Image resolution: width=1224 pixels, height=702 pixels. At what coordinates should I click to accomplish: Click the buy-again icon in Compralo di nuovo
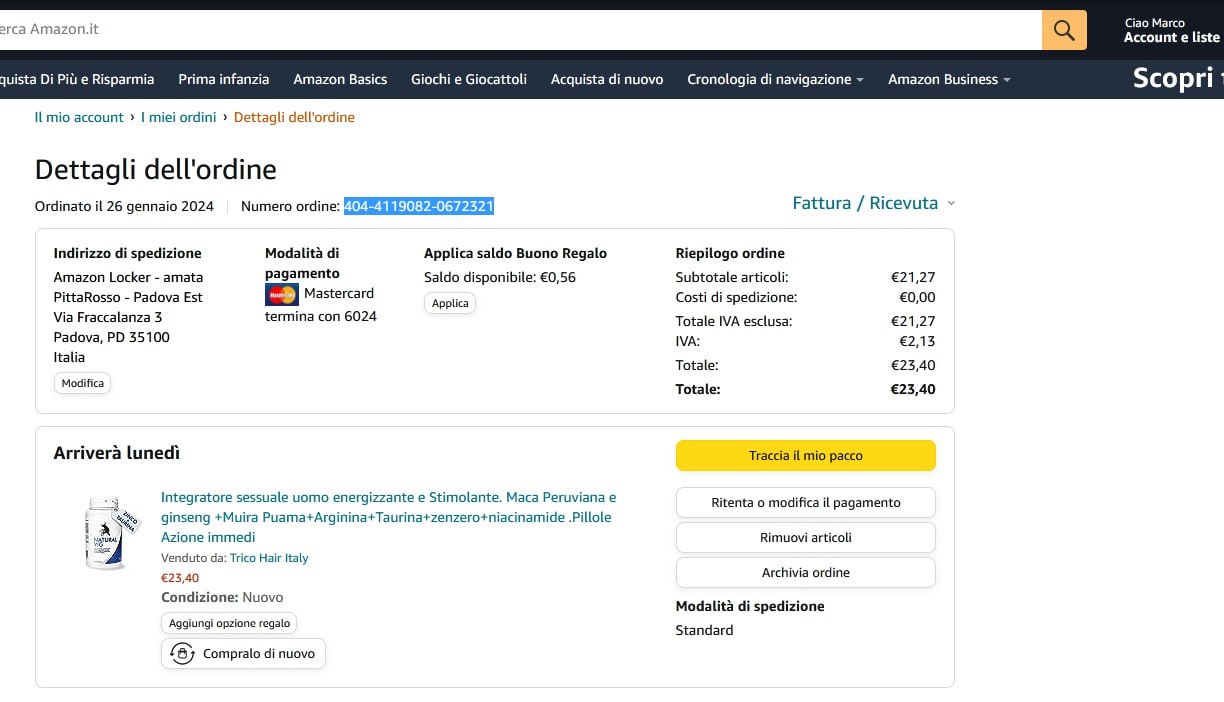[183, 654]
